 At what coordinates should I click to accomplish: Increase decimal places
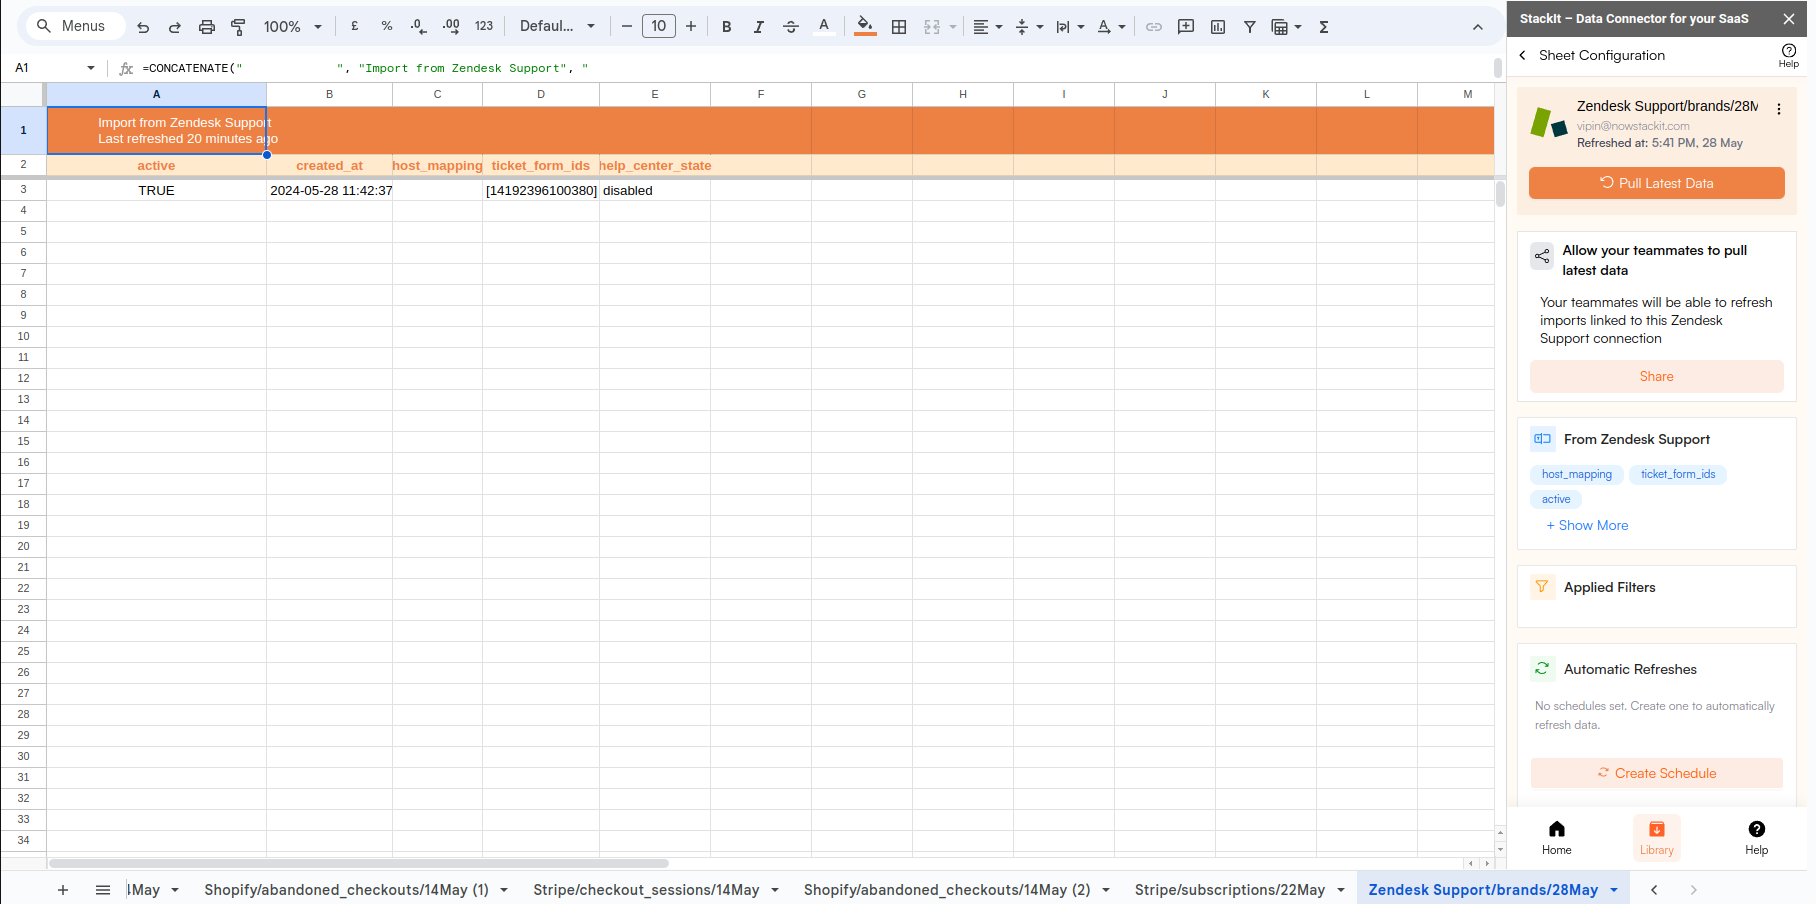pos(451,27)
